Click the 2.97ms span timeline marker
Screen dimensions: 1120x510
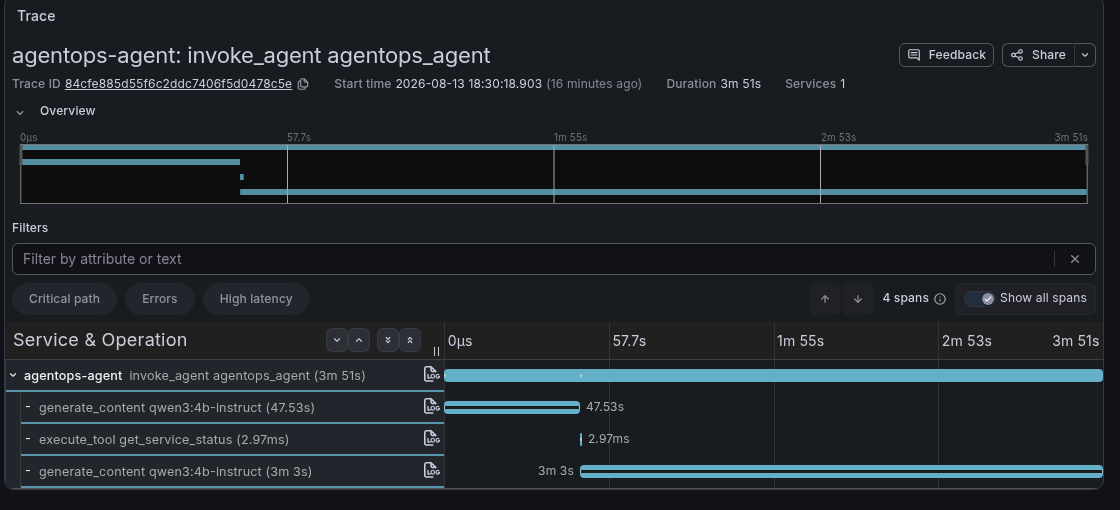click(581, 439)
